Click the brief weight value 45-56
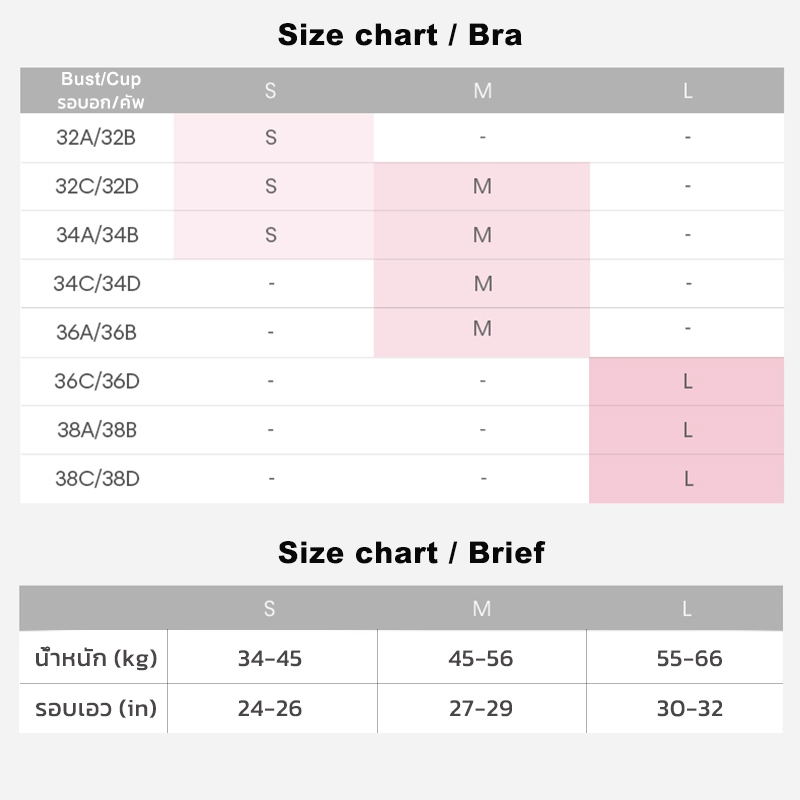 click(x=482, y=659)
